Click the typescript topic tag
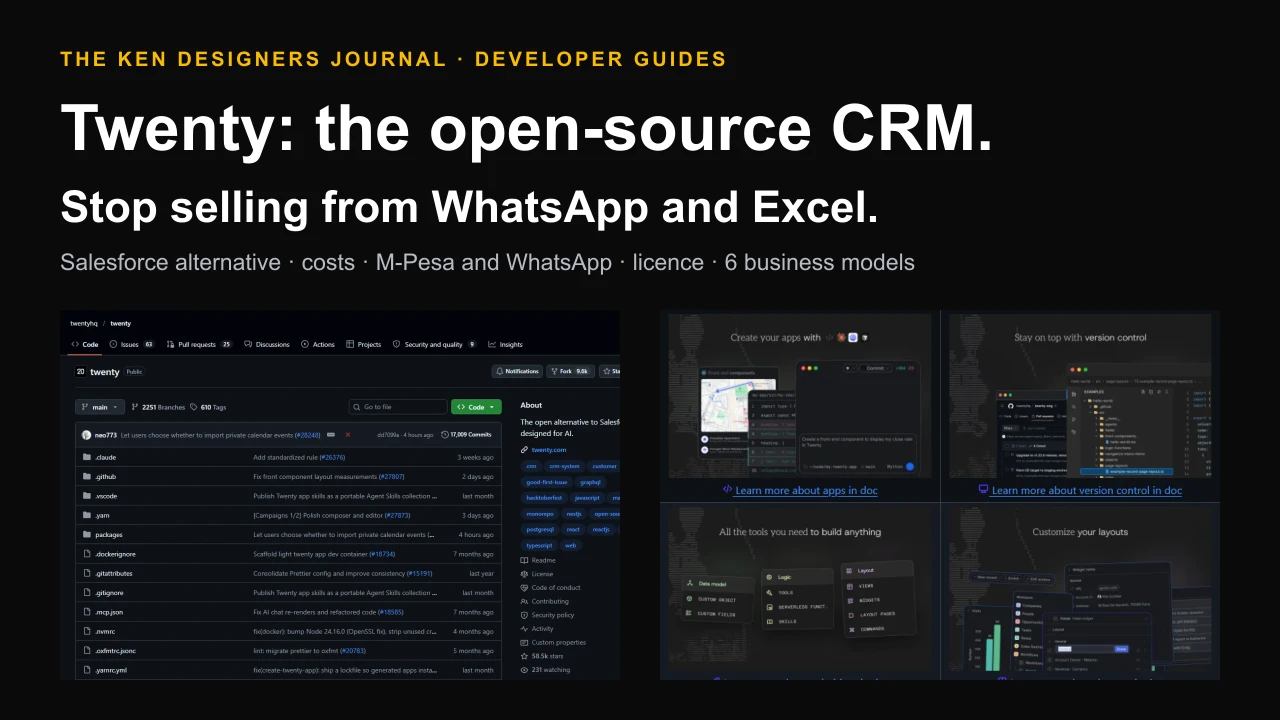Image resolution: width=1280 pixels, height=720 pixels. (540, 546)
